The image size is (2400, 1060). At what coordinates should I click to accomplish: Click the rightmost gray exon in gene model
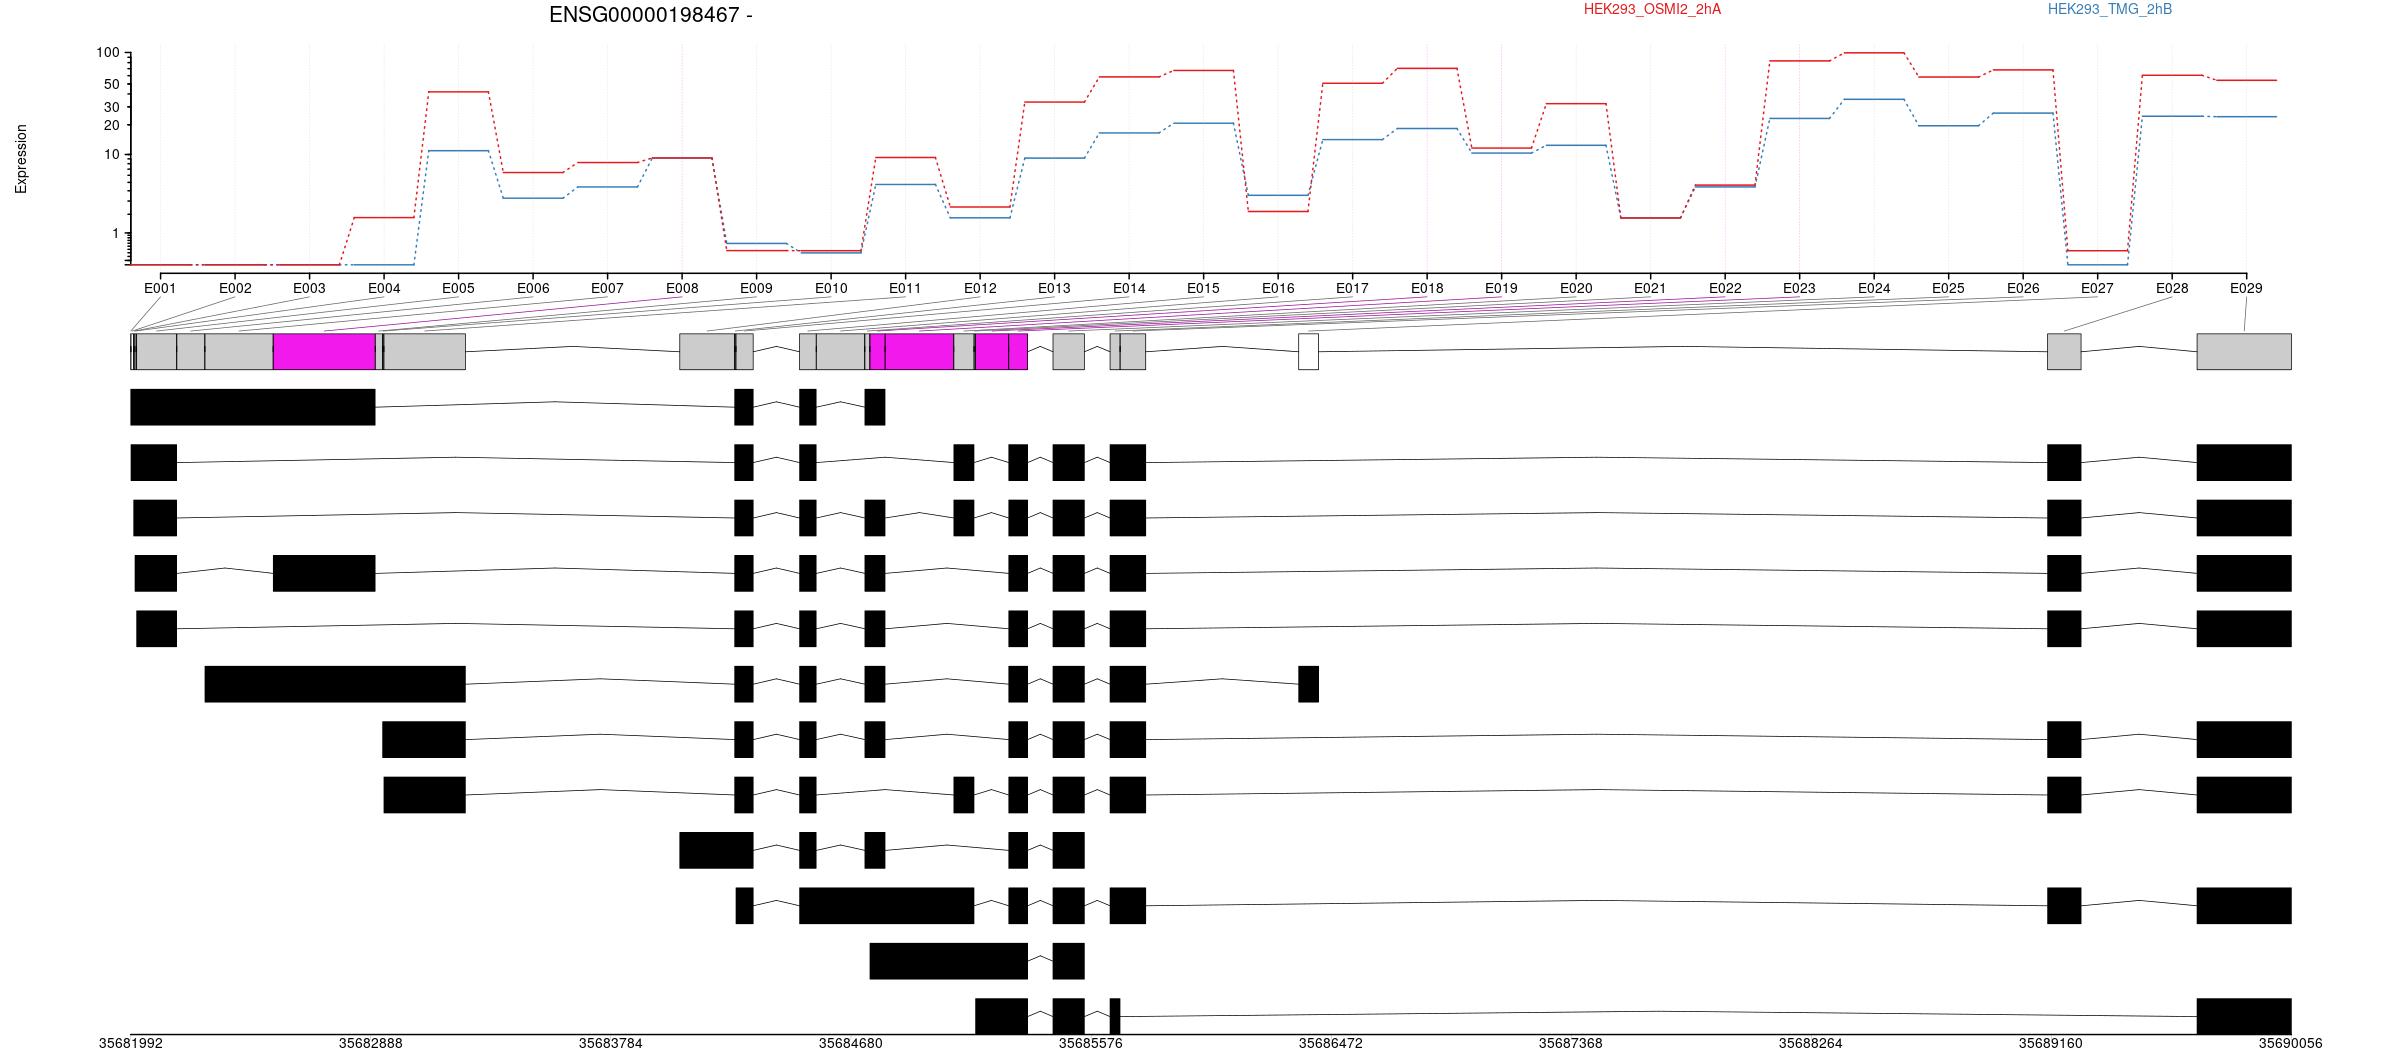point(2244,352)
